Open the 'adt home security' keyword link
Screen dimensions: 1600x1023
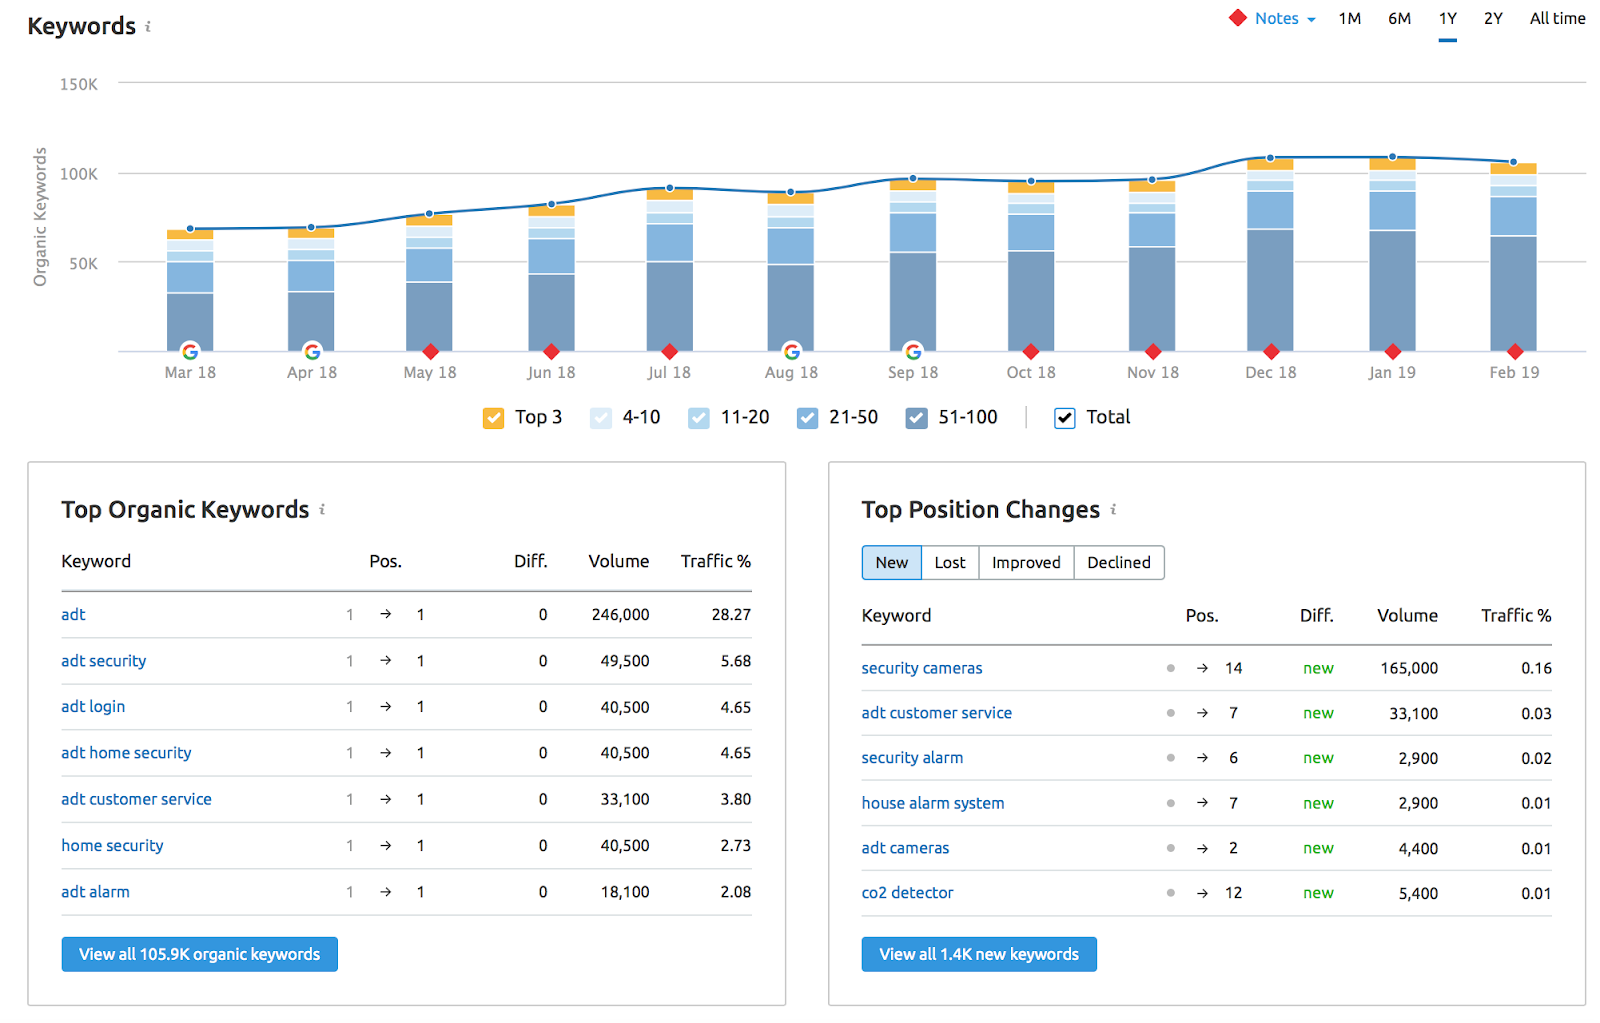click(126, 753)
